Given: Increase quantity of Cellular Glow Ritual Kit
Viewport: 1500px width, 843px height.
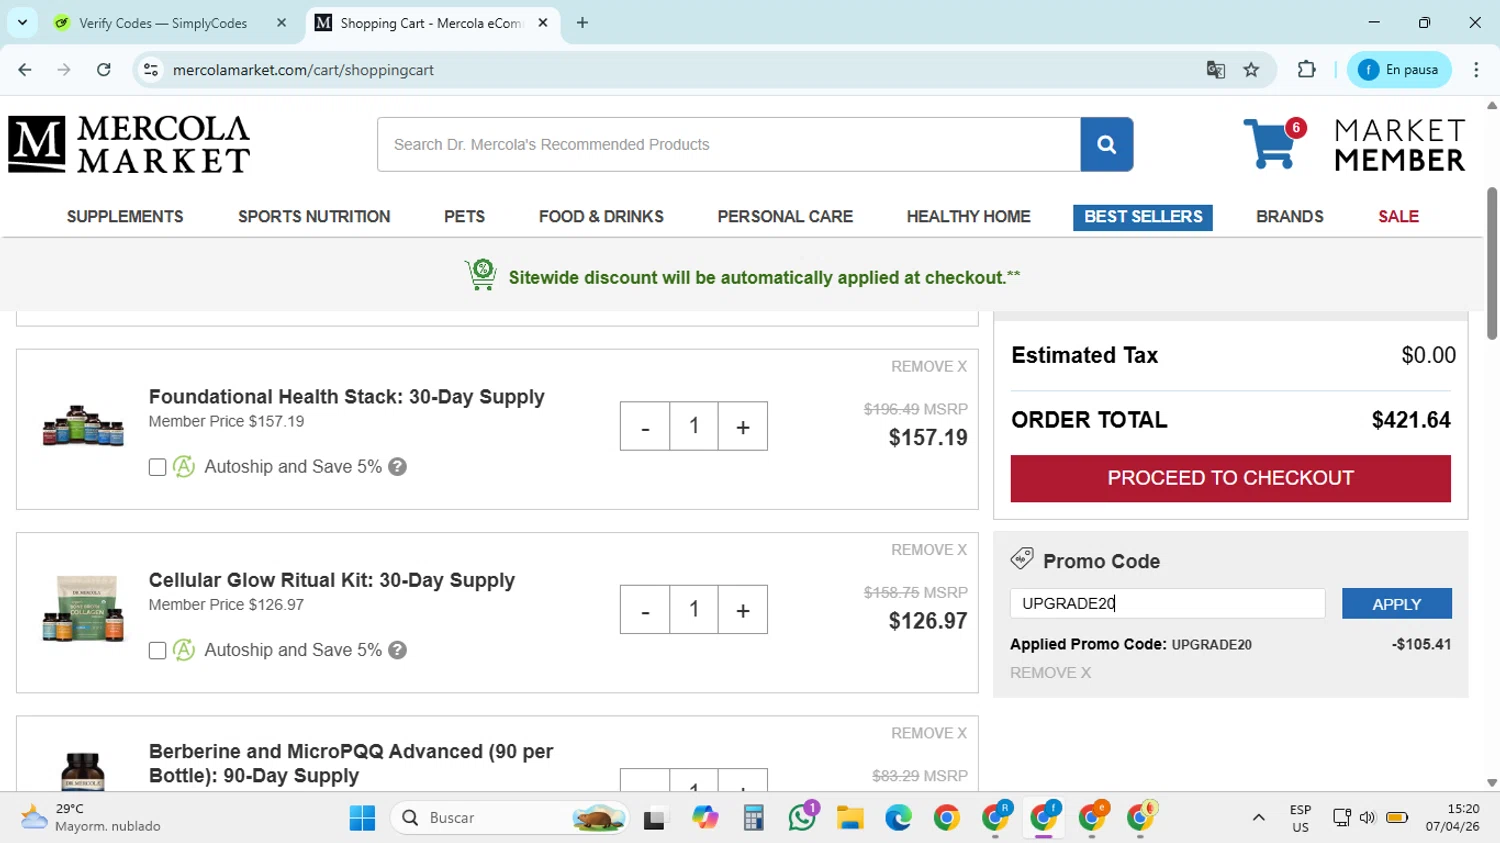Looking at the screenshot, I should pyautogui.click(x=743, y=609).
